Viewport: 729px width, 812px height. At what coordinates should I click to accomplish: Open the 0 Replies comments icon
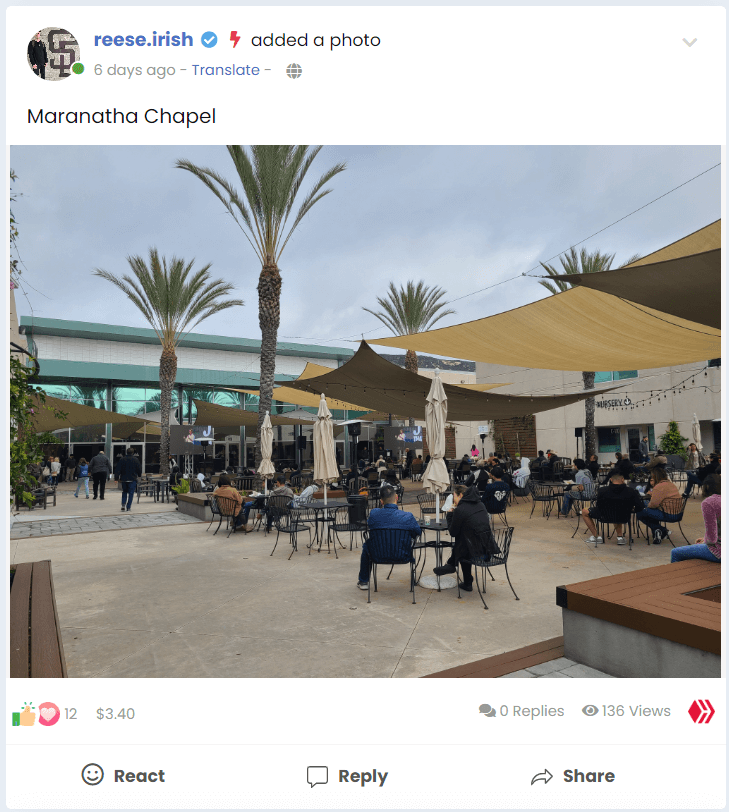pyautogui.click(x=487, y=711)
